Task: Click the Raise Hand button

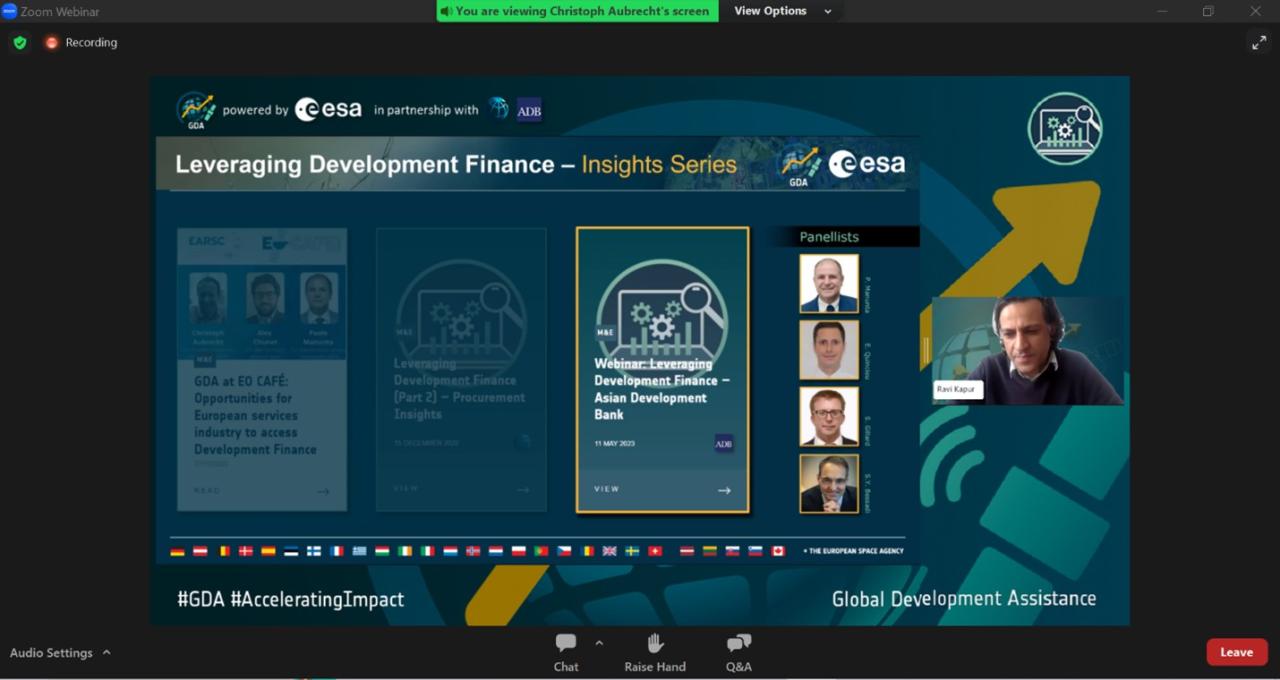Action: [x=655, y=652]
